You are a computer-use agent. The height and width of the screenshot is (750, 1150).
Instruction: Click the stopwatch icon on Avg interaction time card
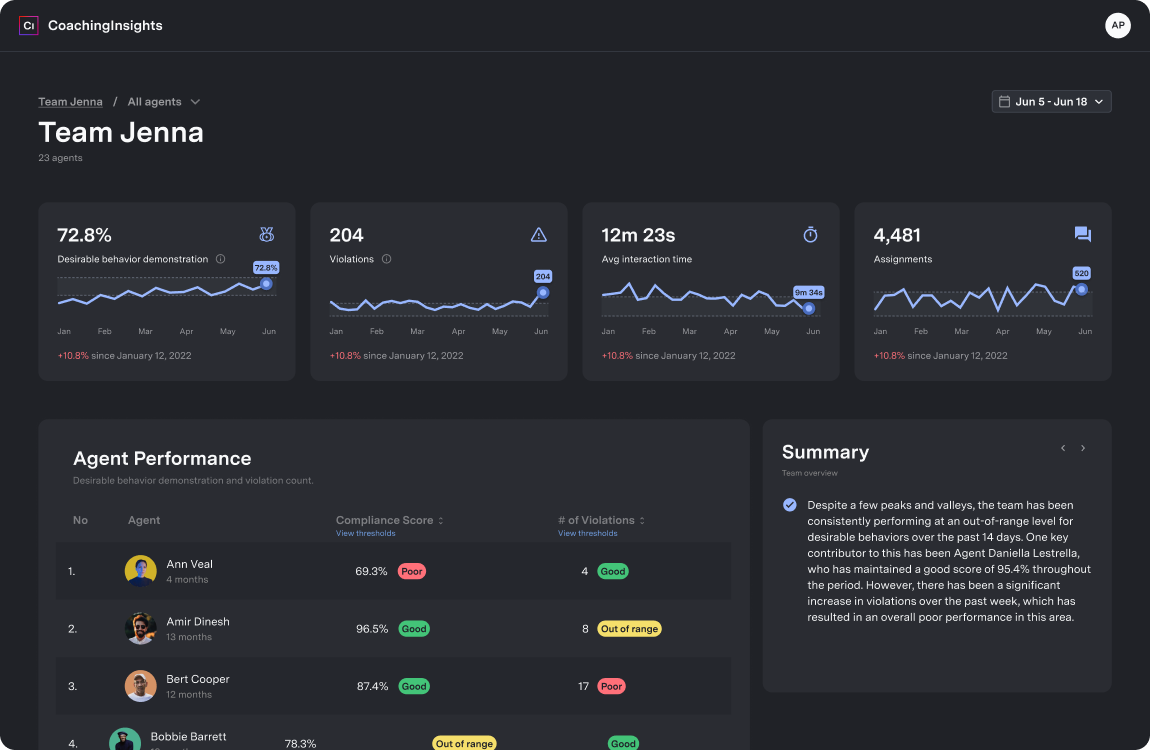click(x=810, y=234)
